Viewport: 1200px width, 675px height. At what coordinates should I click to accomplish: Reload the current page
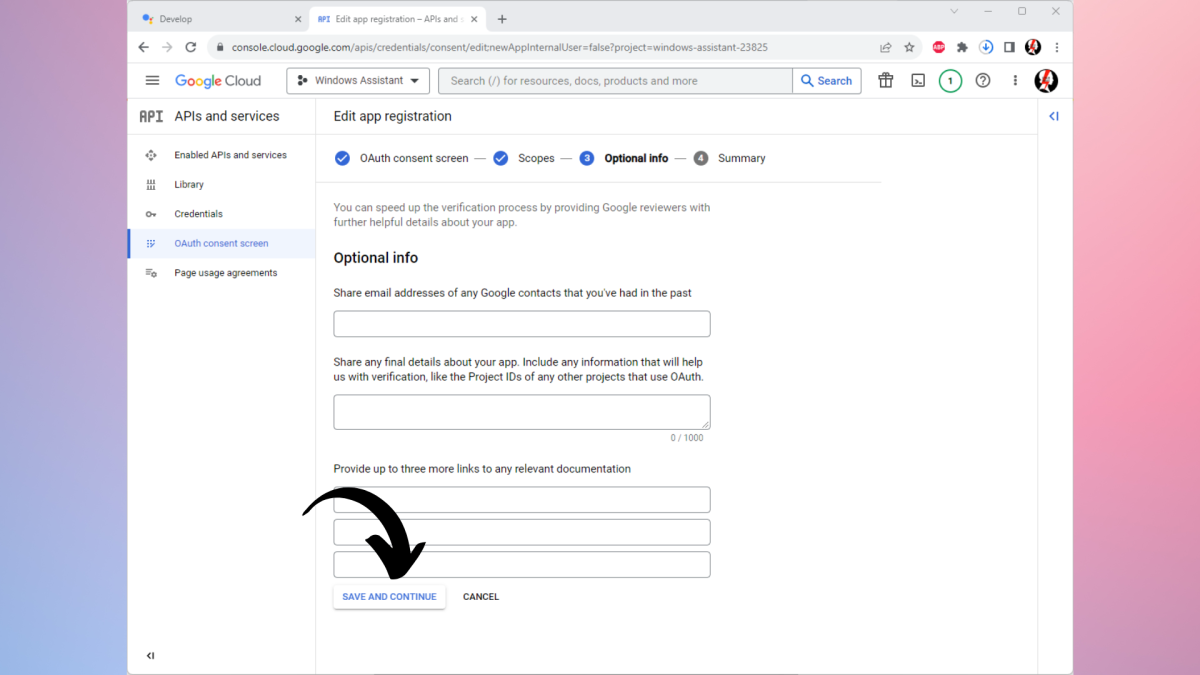coord(191,47)
